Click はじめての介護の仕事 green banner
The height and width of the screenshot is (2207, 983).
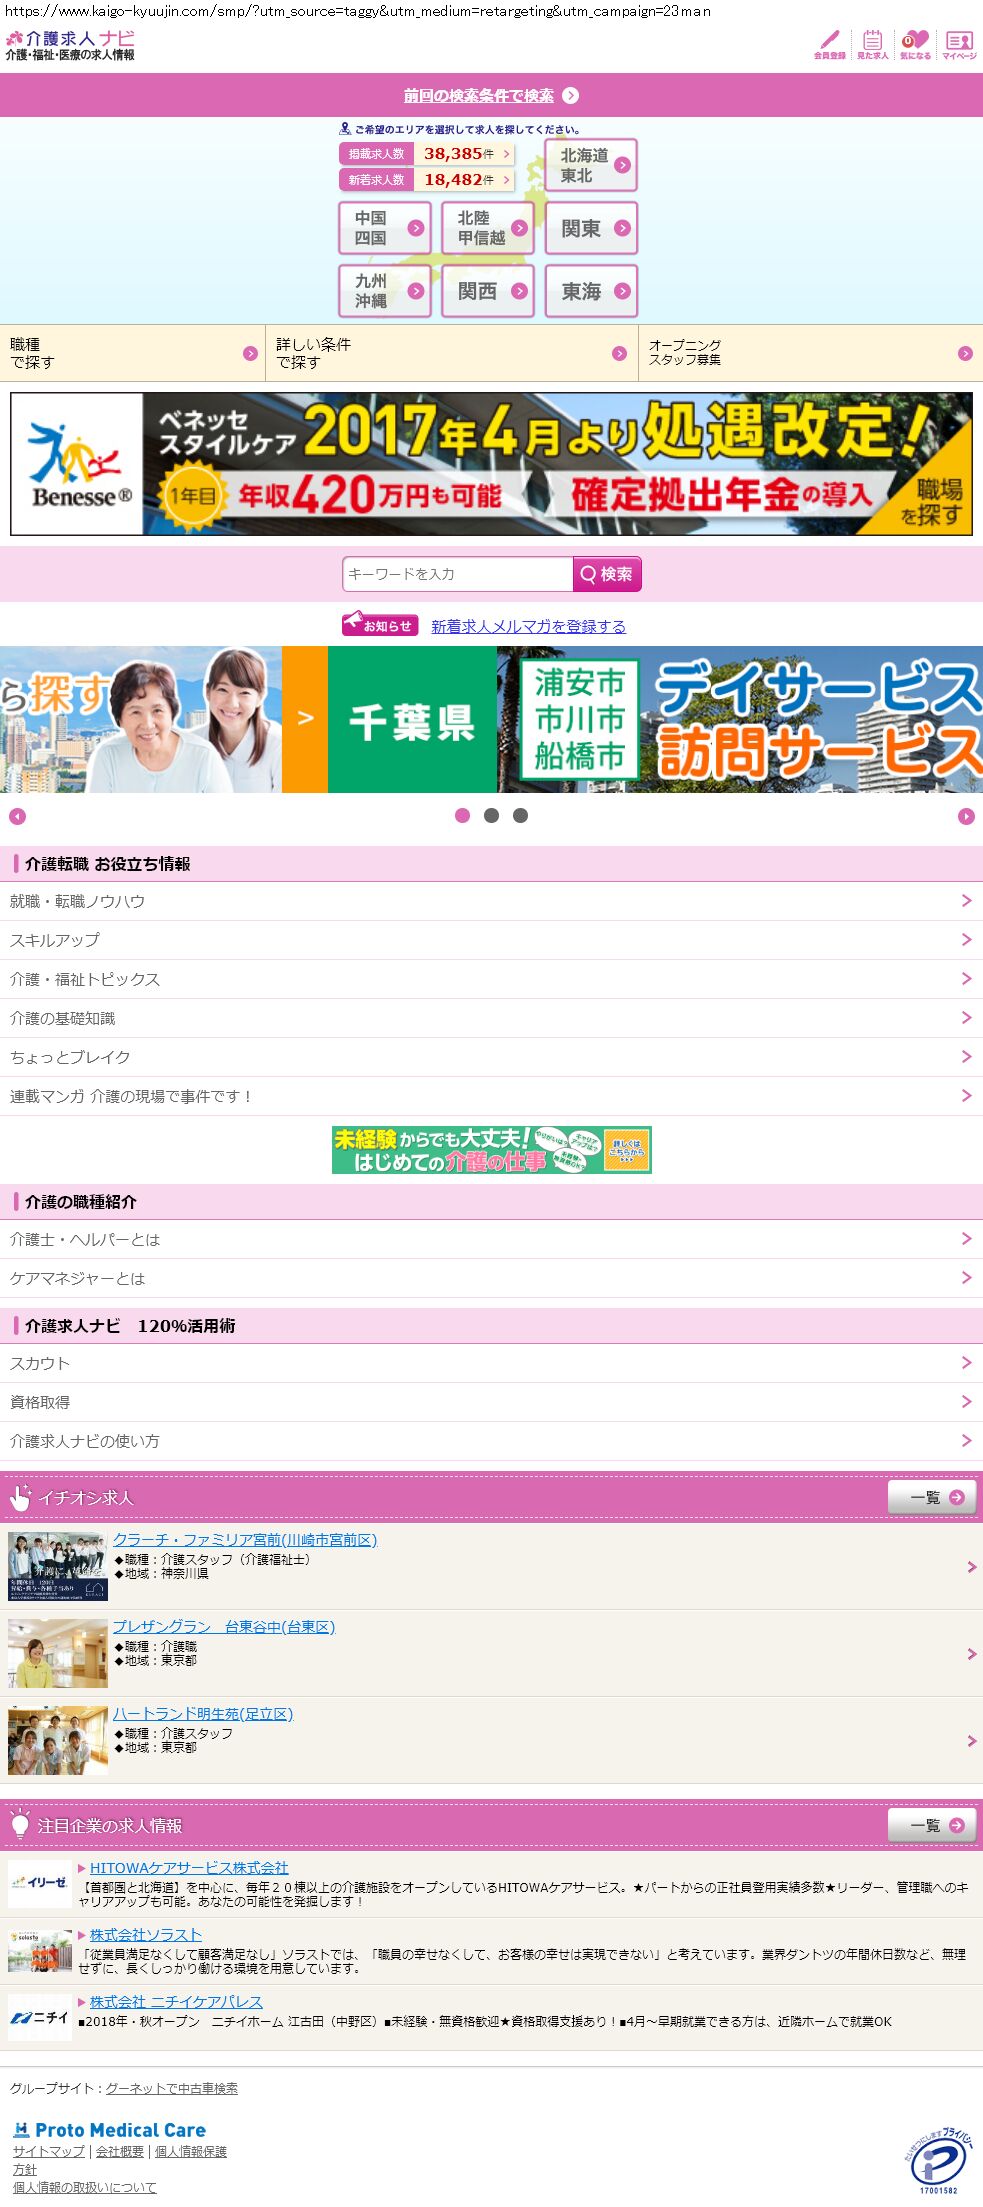pos(492,1150)
